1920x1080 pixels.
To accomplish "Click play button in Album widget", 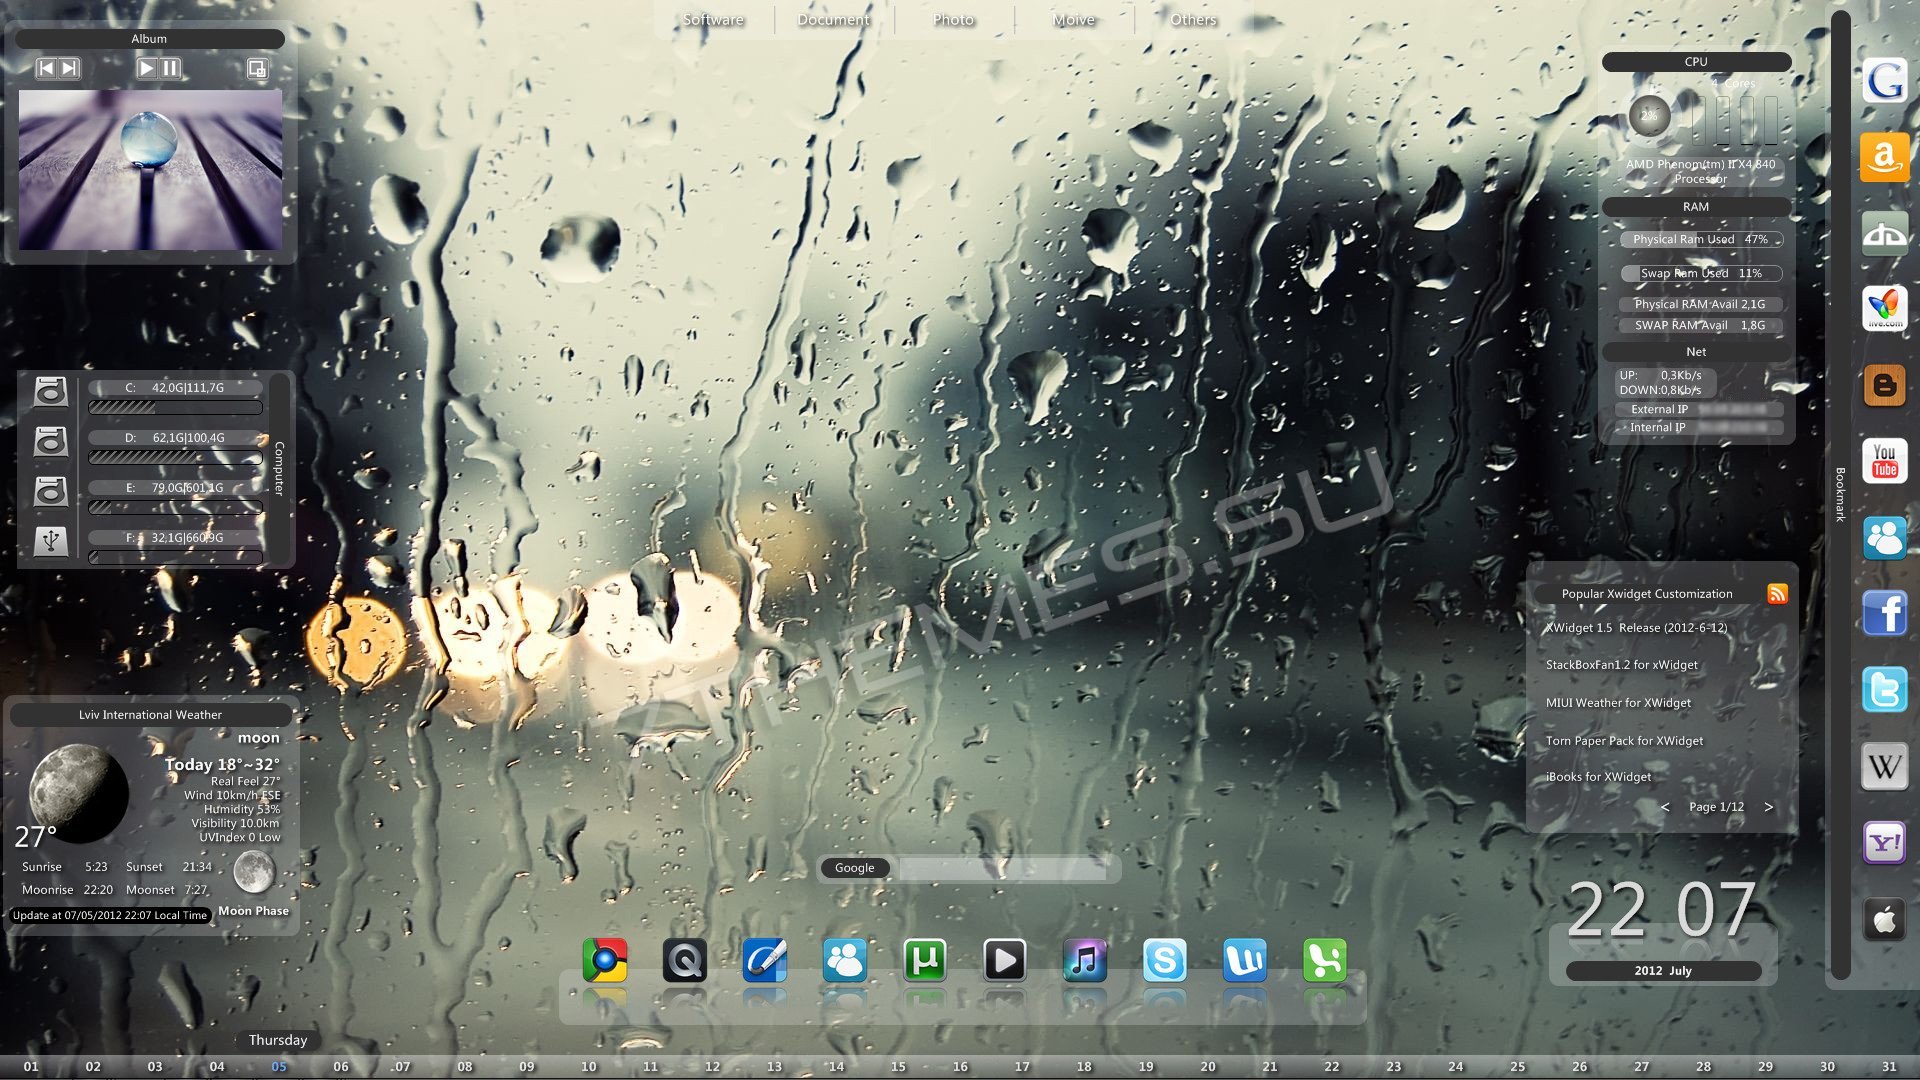I will pos(144,69).
